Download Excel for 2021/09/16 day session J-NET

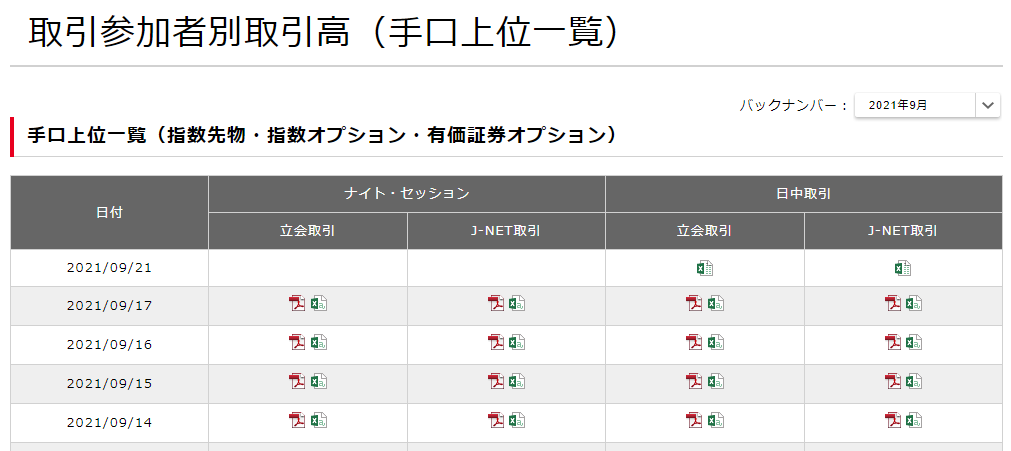(914, 343)
